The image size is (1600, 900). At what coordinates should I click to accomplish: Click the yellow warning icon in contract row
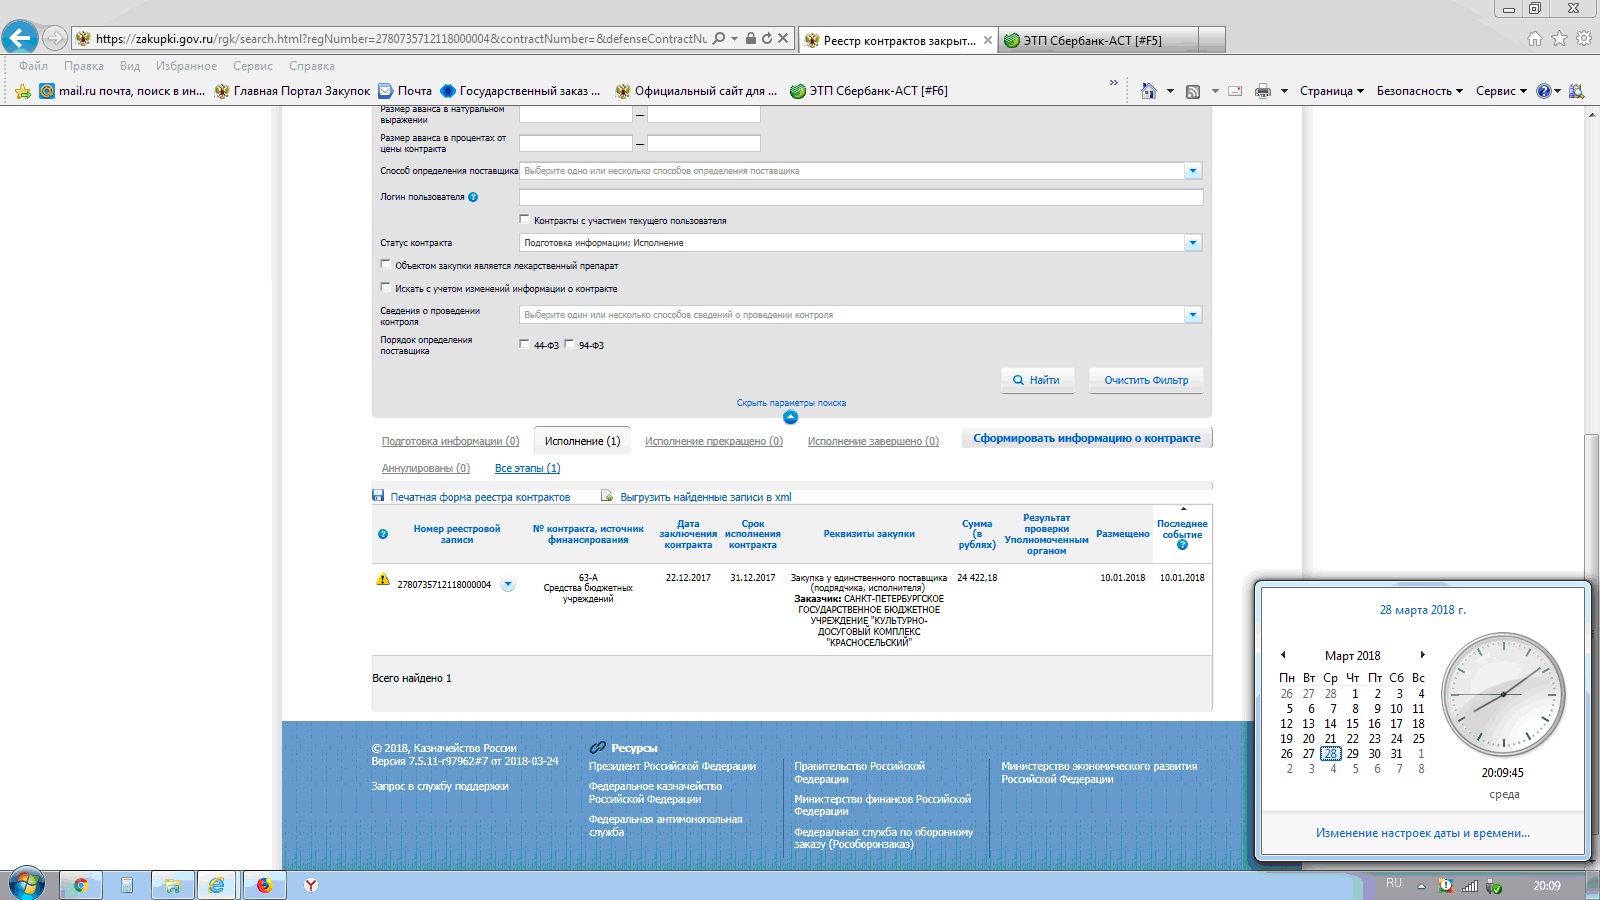383,579
